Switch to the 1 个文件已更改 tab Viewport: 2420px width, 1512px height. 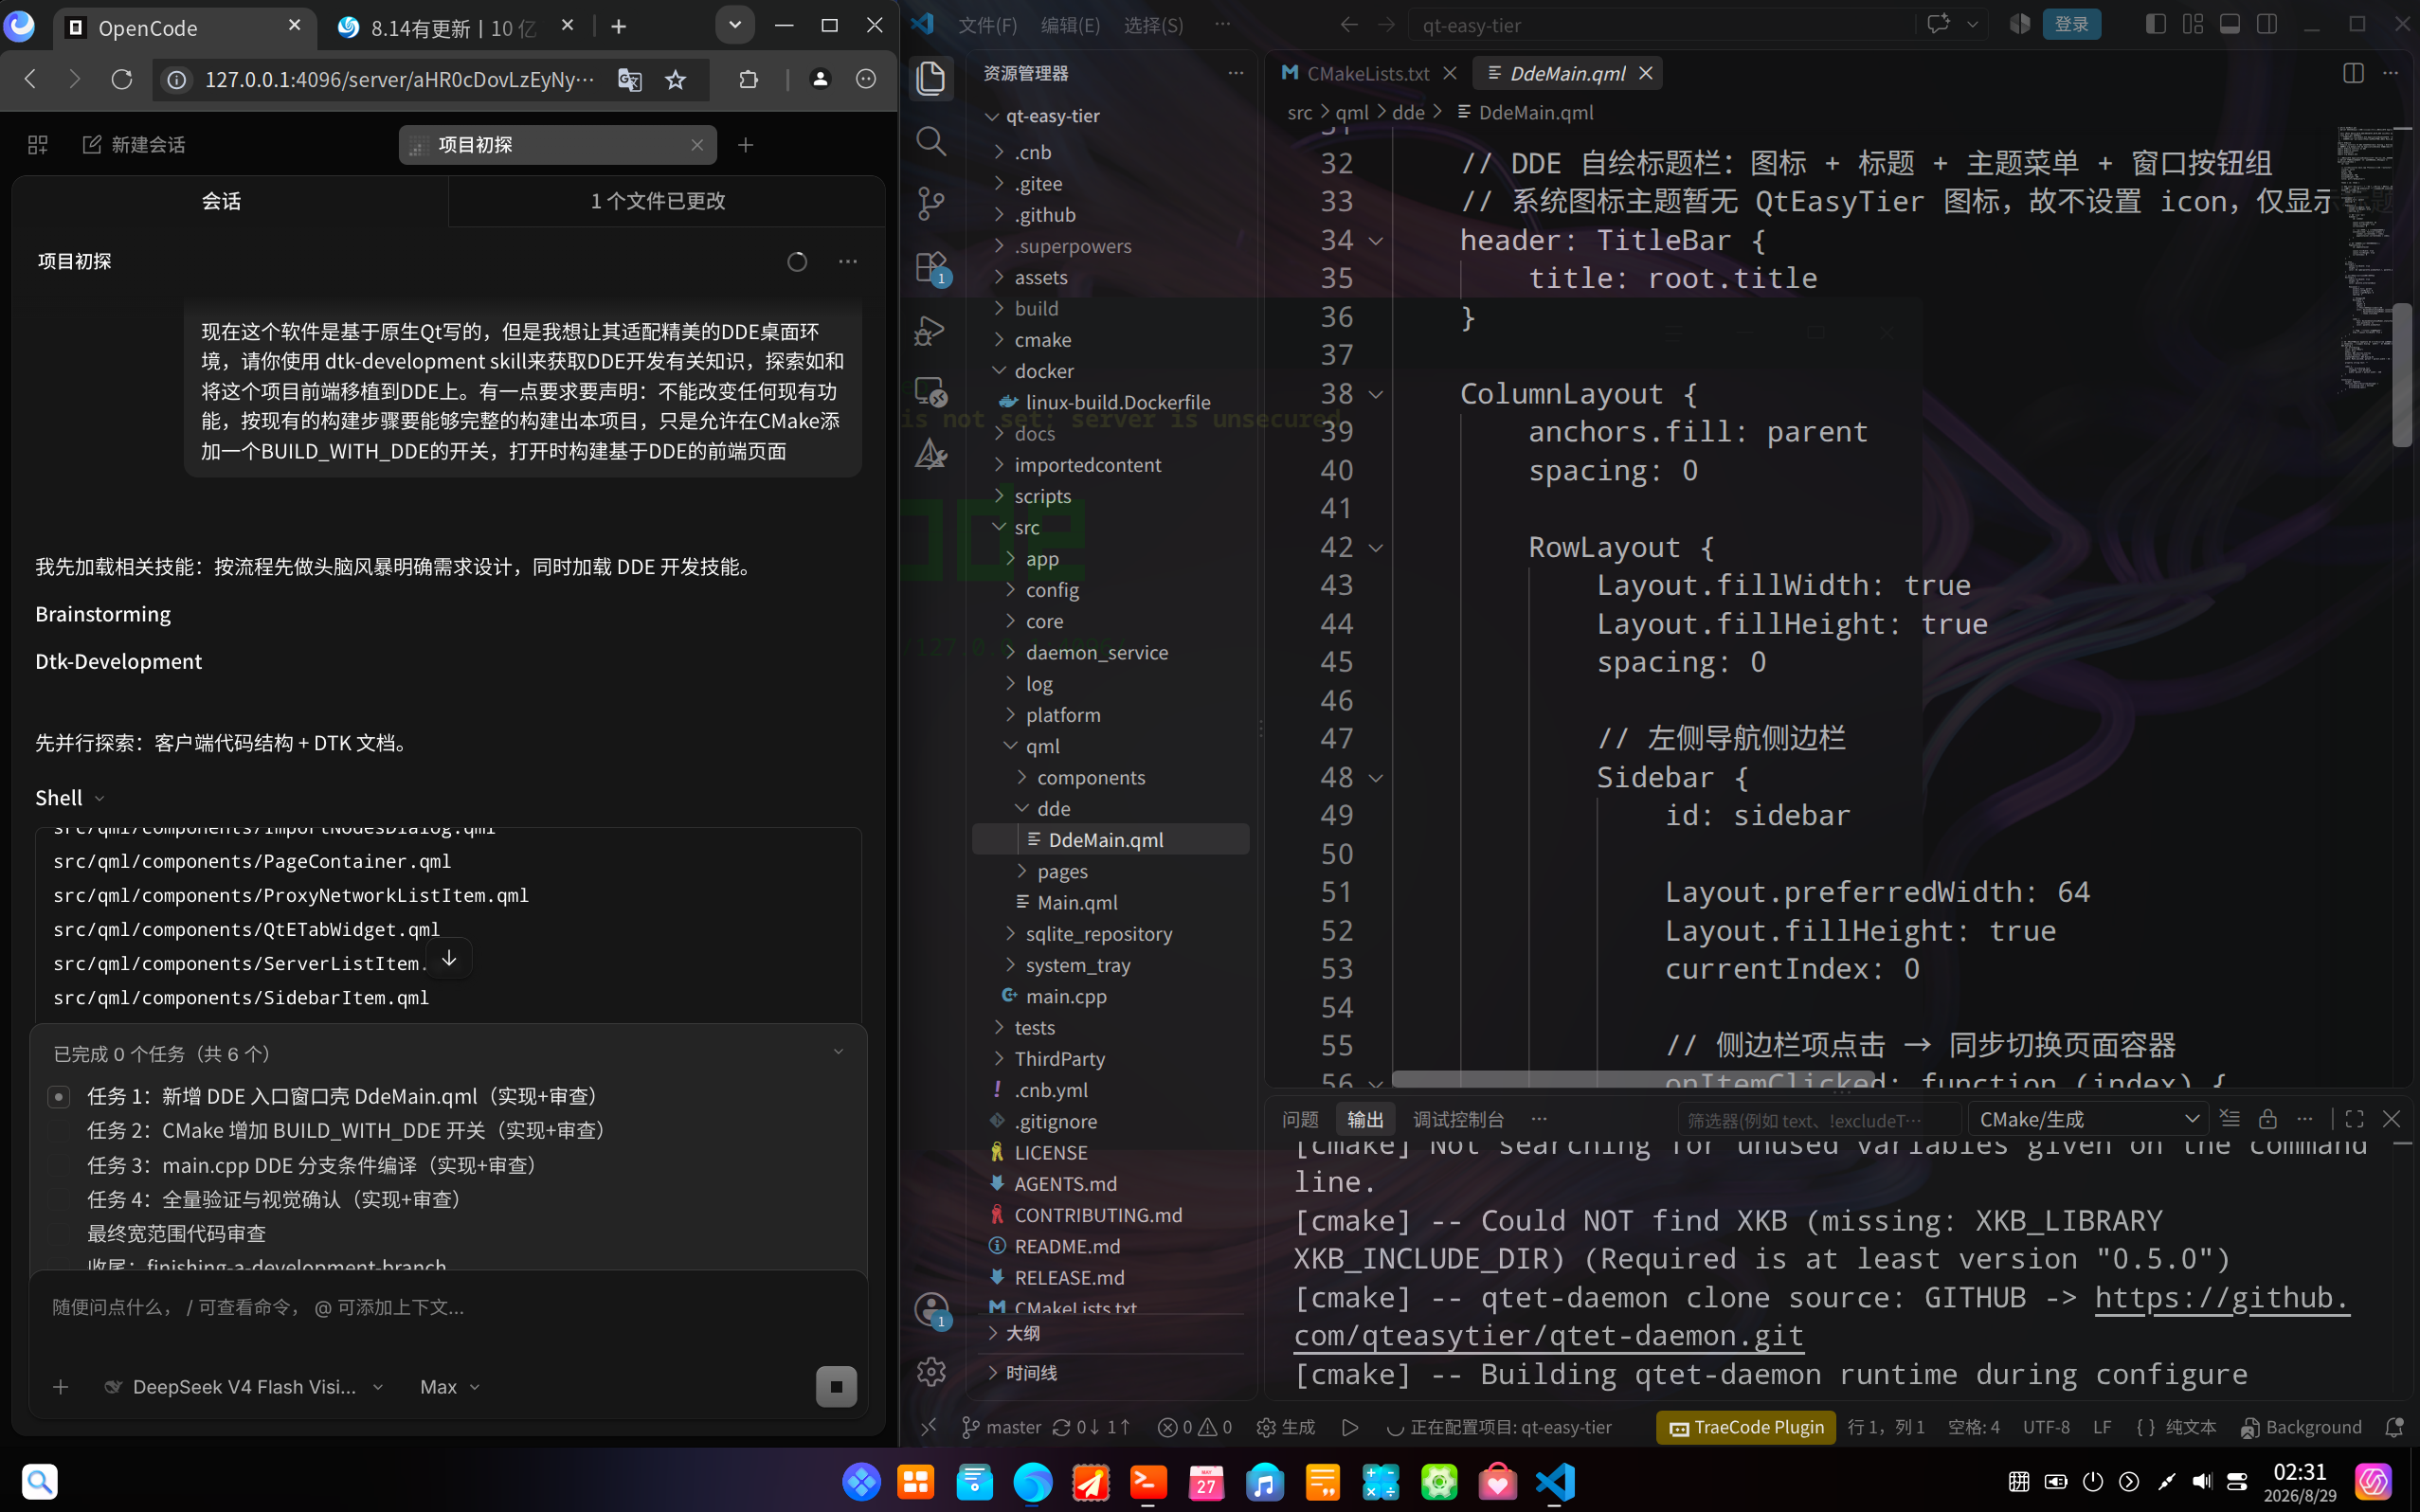tap(658, 201)
